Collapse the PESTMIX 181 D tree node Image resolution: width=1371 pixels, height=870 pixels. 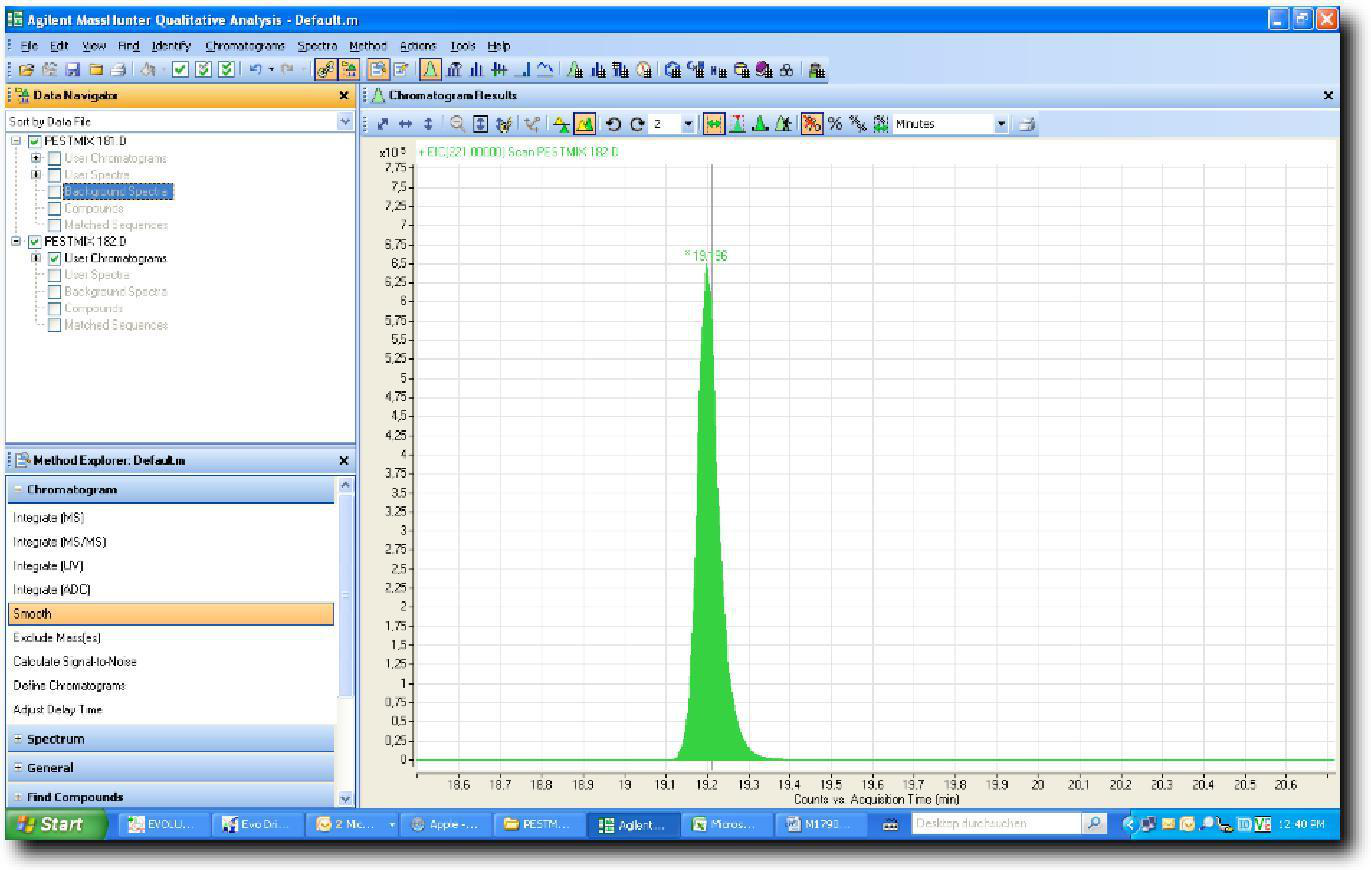pos(16,142)
